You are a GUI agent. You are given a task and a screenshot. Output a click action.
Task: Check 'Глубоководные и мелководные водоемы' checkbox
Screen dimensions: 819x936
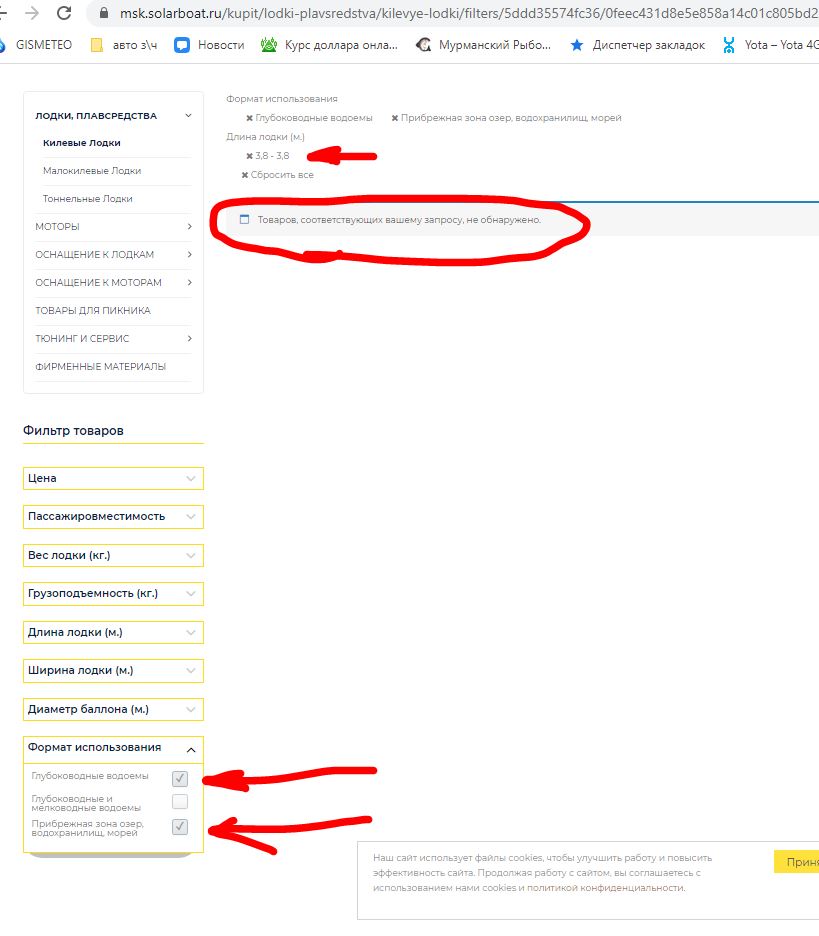[x=180, y=802]
